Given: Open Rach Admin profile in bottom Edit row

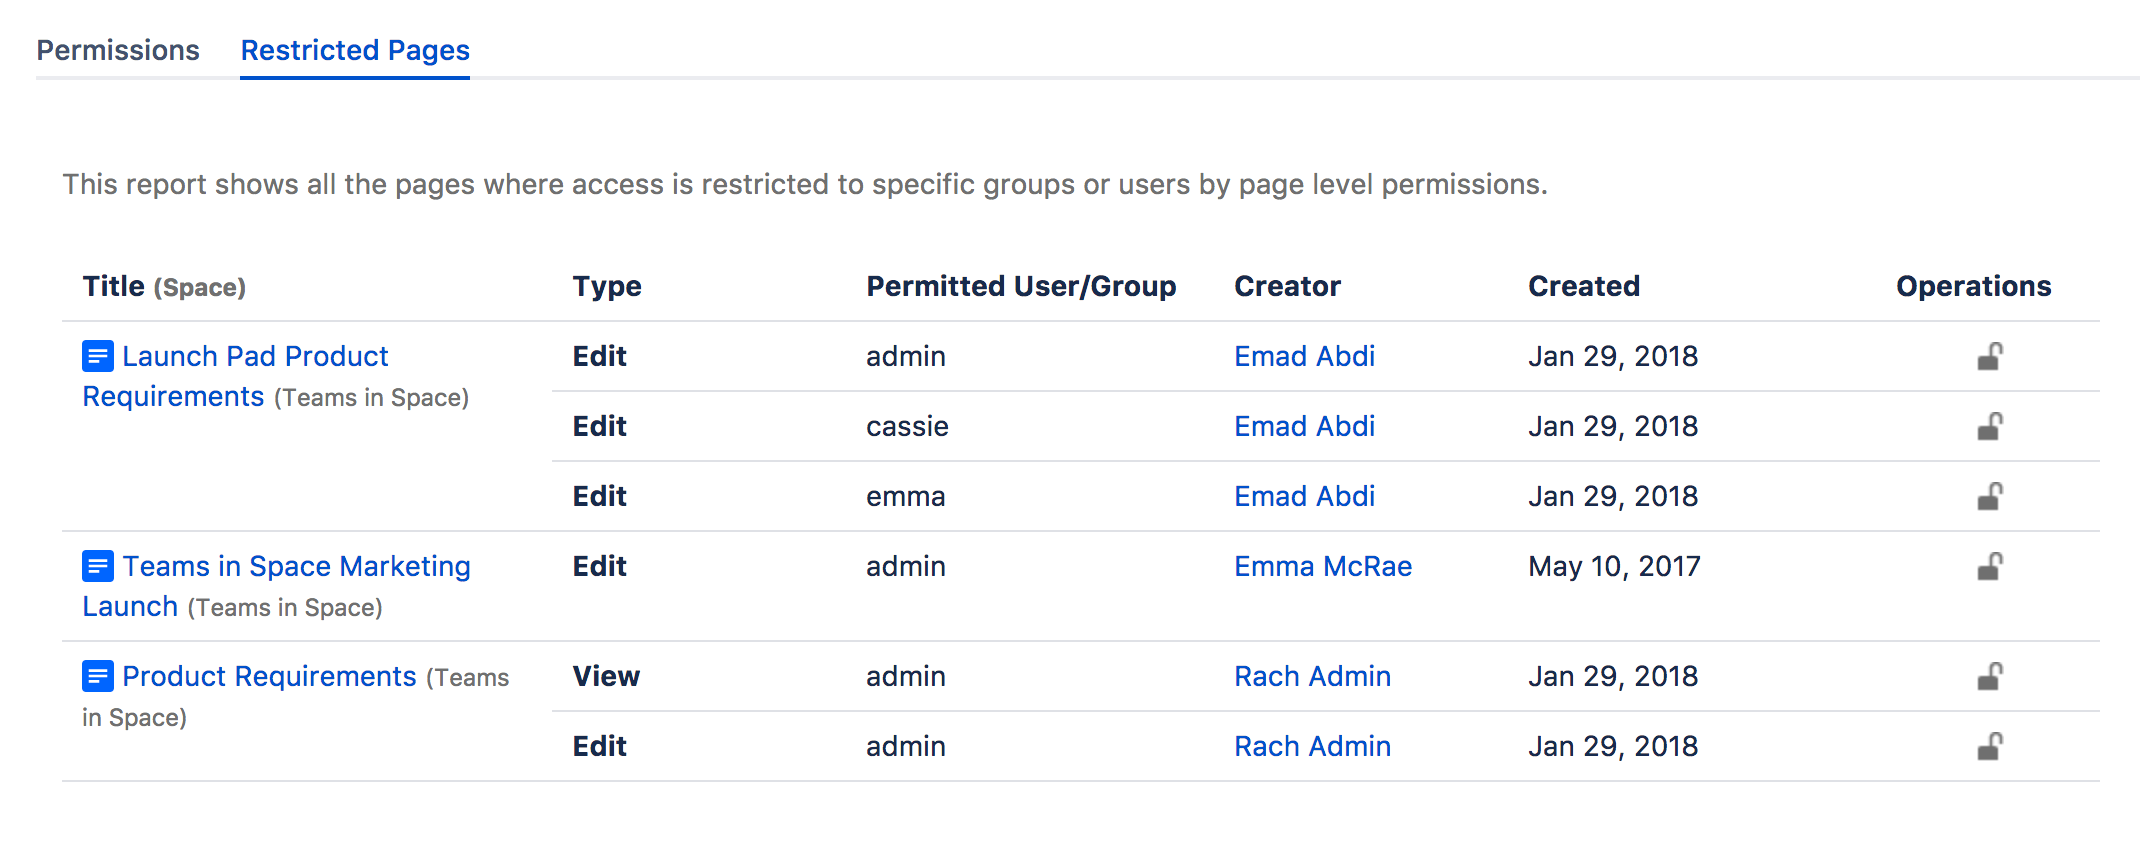Looking at the screenshot, I should tap(1312, 746).
